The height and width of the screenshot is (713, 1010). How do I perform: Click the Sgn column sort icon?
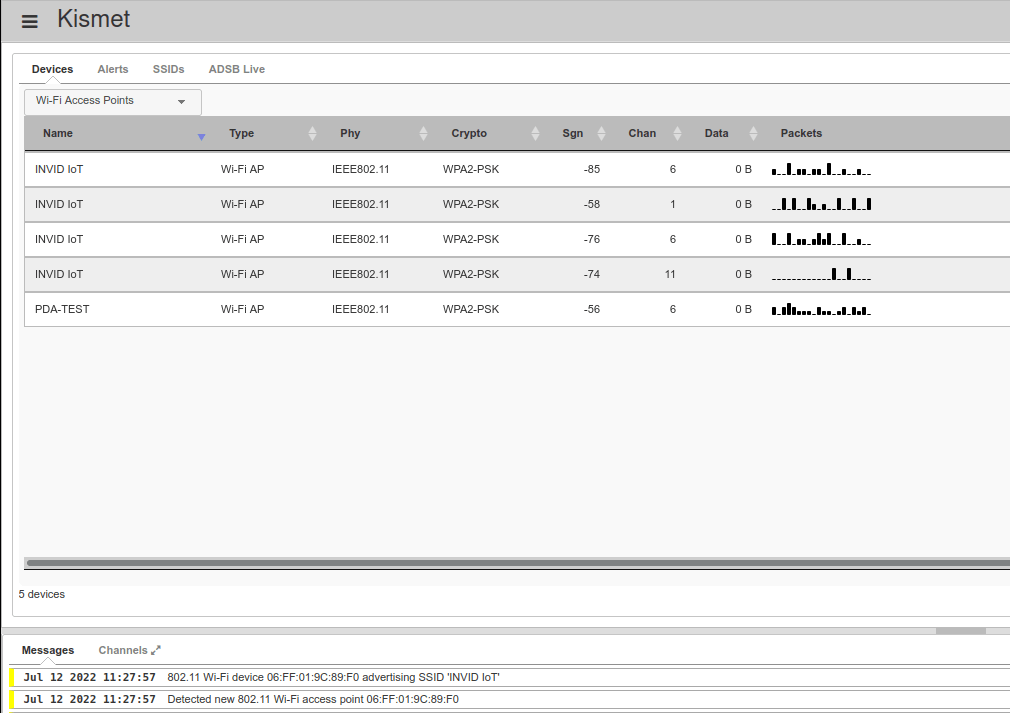(601, 134)
